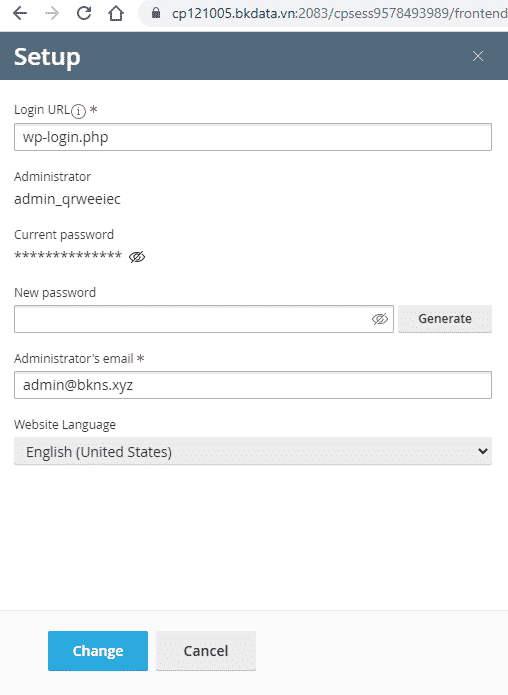Image resolution: width=508 pixels, height=695 pixels.
Task: Generate a new random password
Action: point(445,319)
